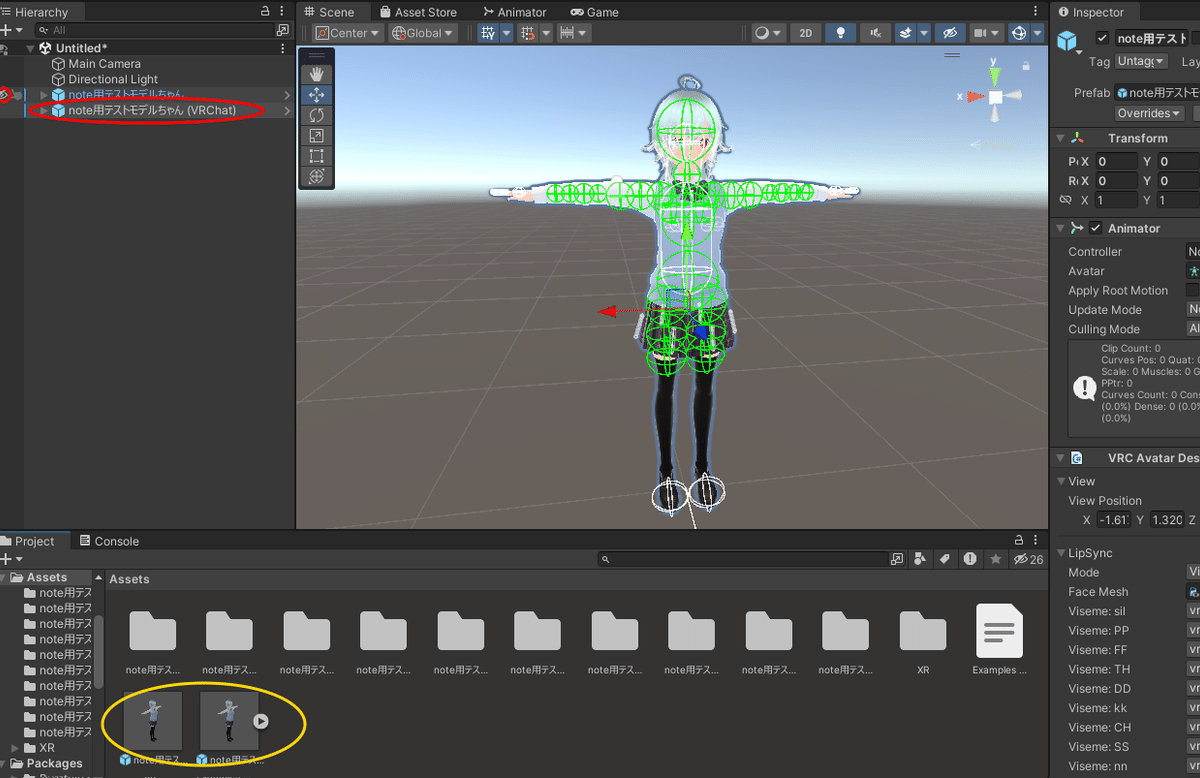
Task: Select the (VRChat) model object in Hierarchy
Action: point(152,110)
